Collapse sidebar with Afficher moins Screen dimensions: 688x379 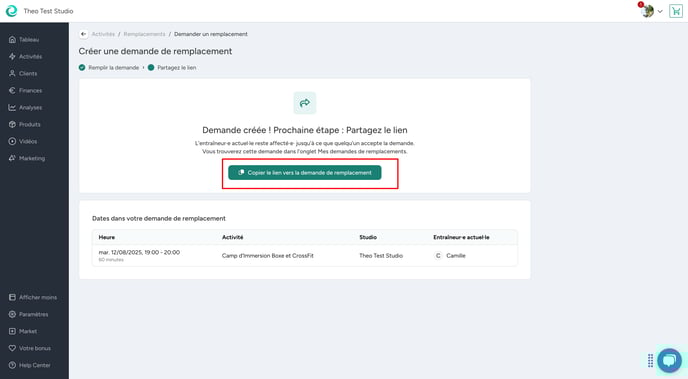point(33,297)
